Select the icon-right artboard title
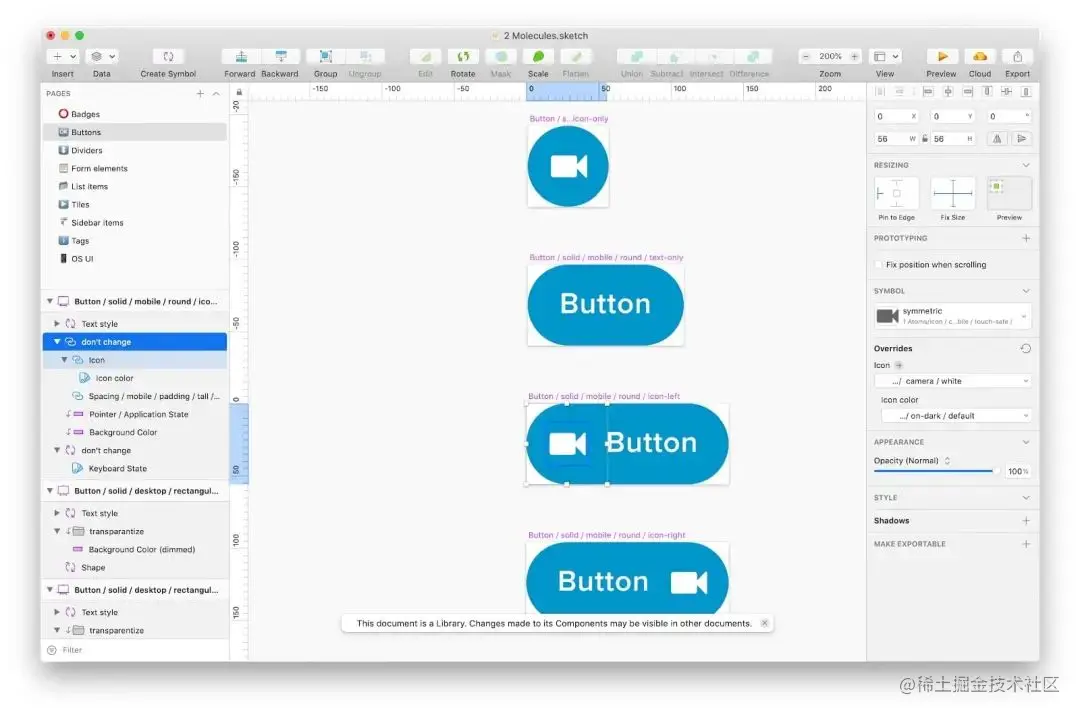 (x=606, y=535)
